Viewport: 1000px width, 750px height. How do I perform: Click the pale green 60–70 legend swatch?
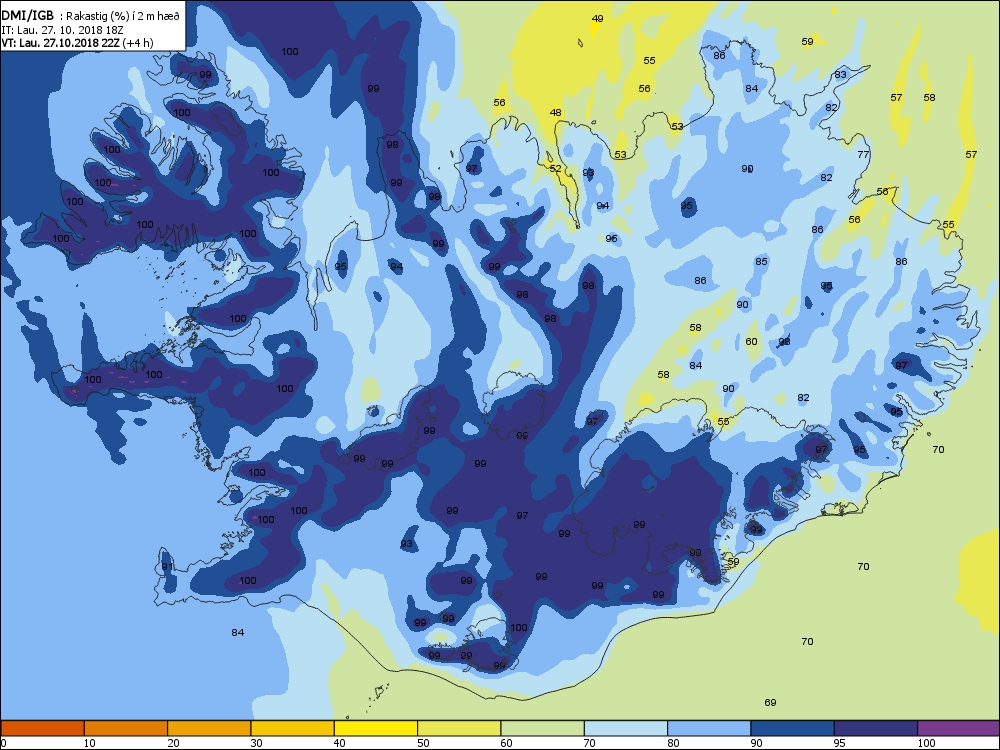click(543, 728)
